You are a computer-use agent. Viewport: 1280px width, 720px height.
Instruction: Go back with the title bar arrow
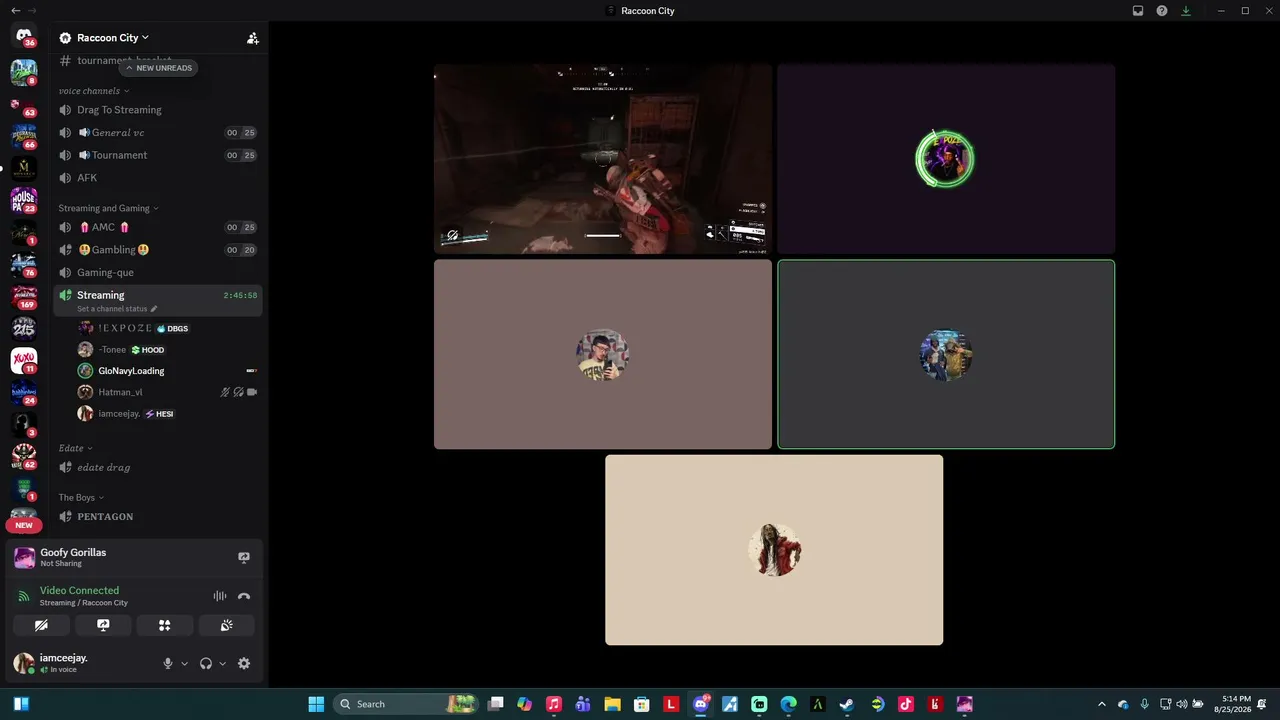15,11
